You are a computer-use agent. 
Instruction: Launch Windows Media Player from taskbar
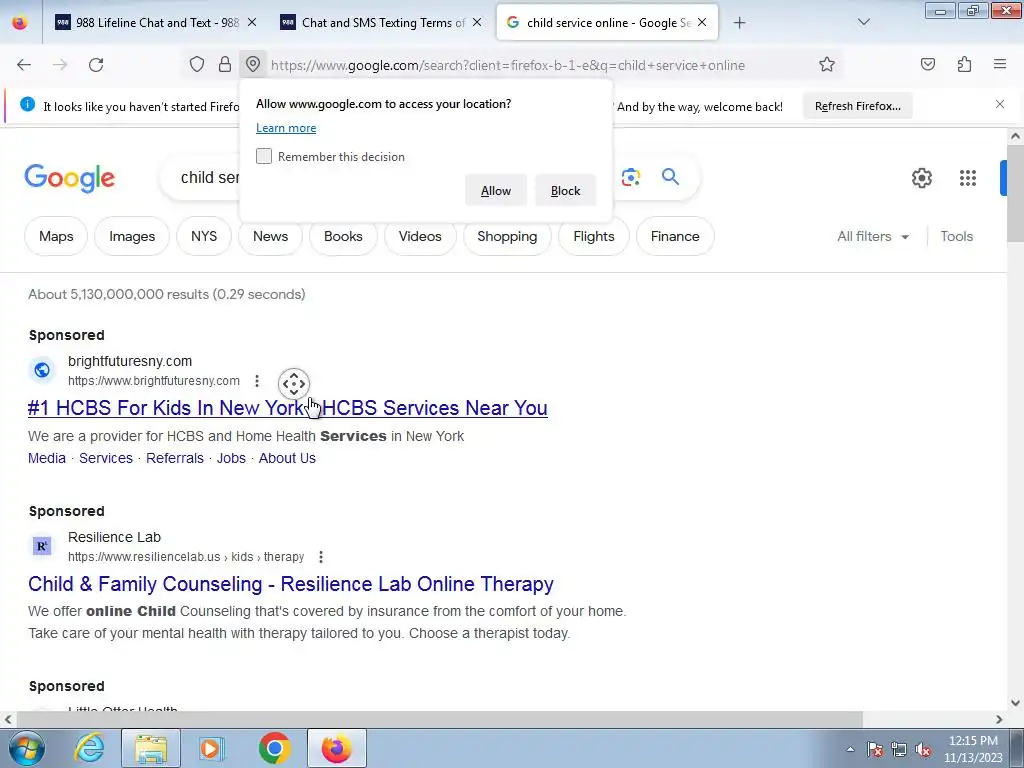click(x=212, y=748)
